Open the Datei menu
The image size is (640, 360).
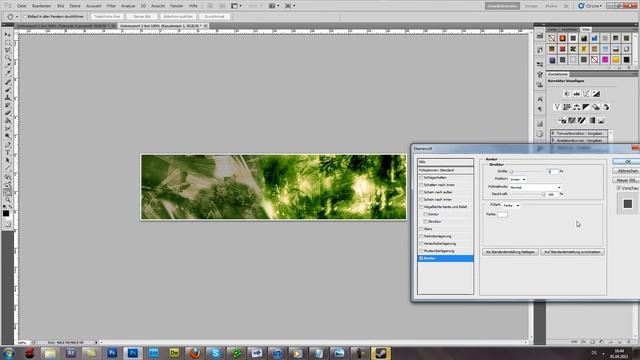(22, 6)
